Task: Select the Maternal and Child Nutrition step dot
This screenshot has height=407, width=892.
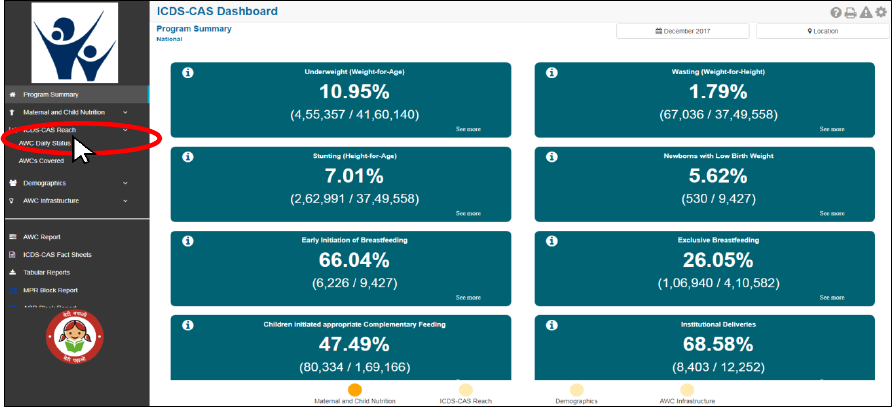Action: [354, 390]
